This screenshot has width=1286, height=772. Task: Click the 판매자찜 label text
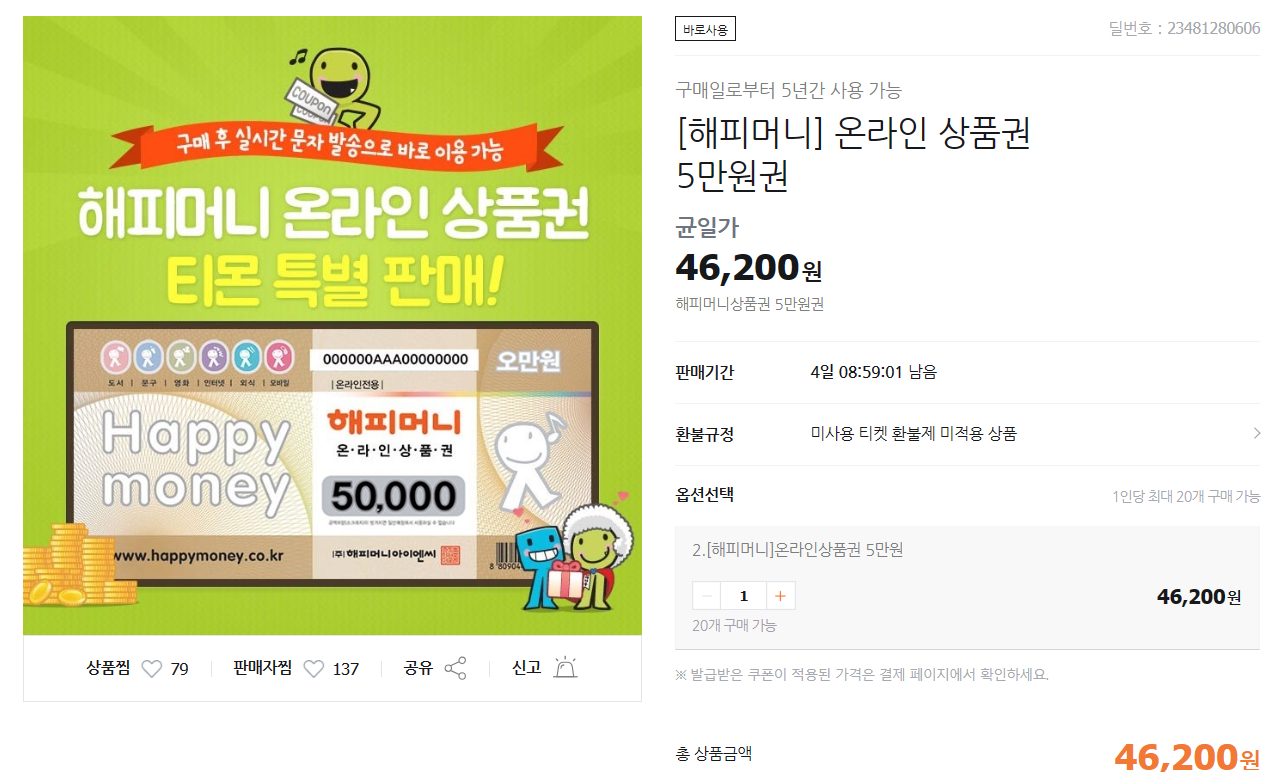pos(262,668)
